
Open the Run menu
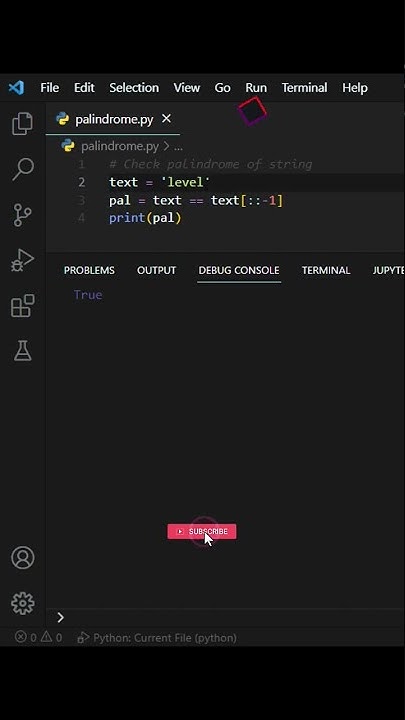[256, 88]
